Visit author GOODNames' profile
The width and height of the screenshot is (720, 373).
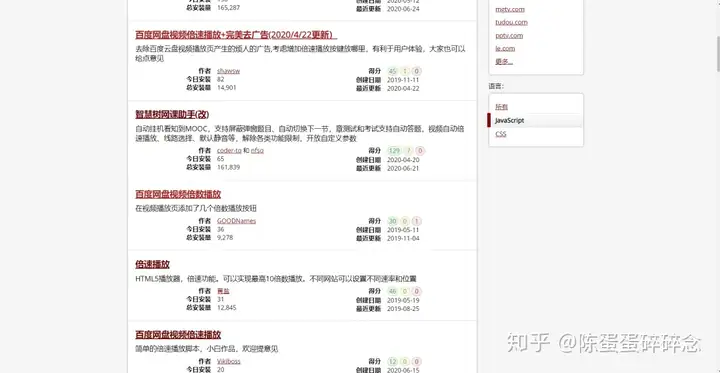(x=236, y=221)
